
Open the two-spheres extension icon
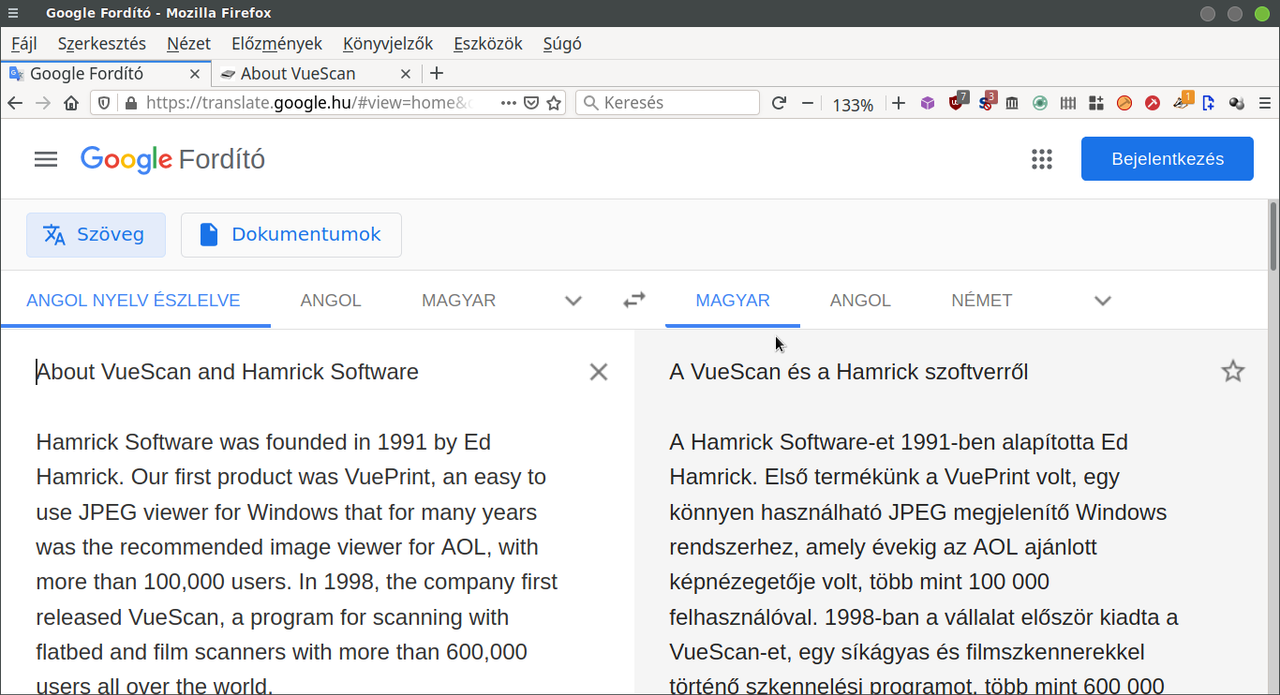point(1236,103)
